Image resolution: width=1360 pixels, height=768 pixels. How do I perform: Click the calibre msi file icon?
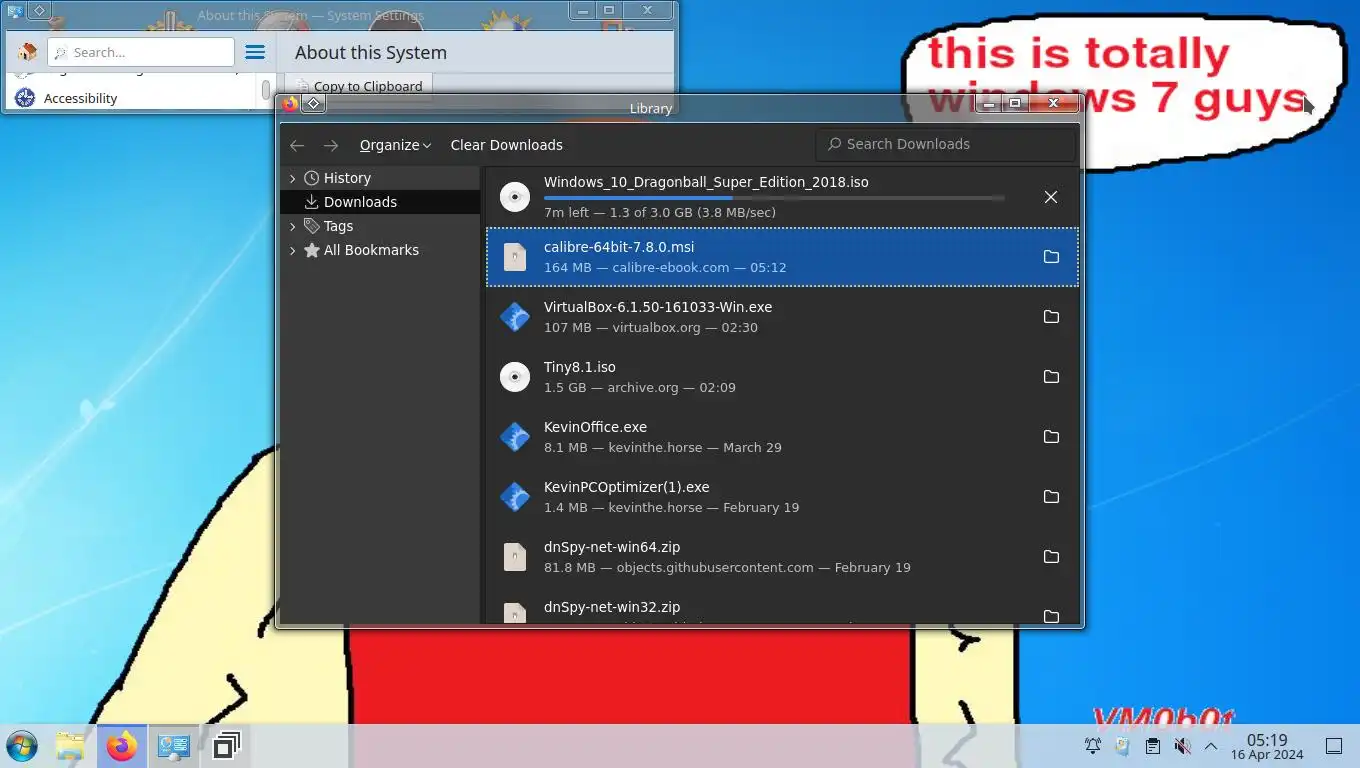(x=514, y=257)
